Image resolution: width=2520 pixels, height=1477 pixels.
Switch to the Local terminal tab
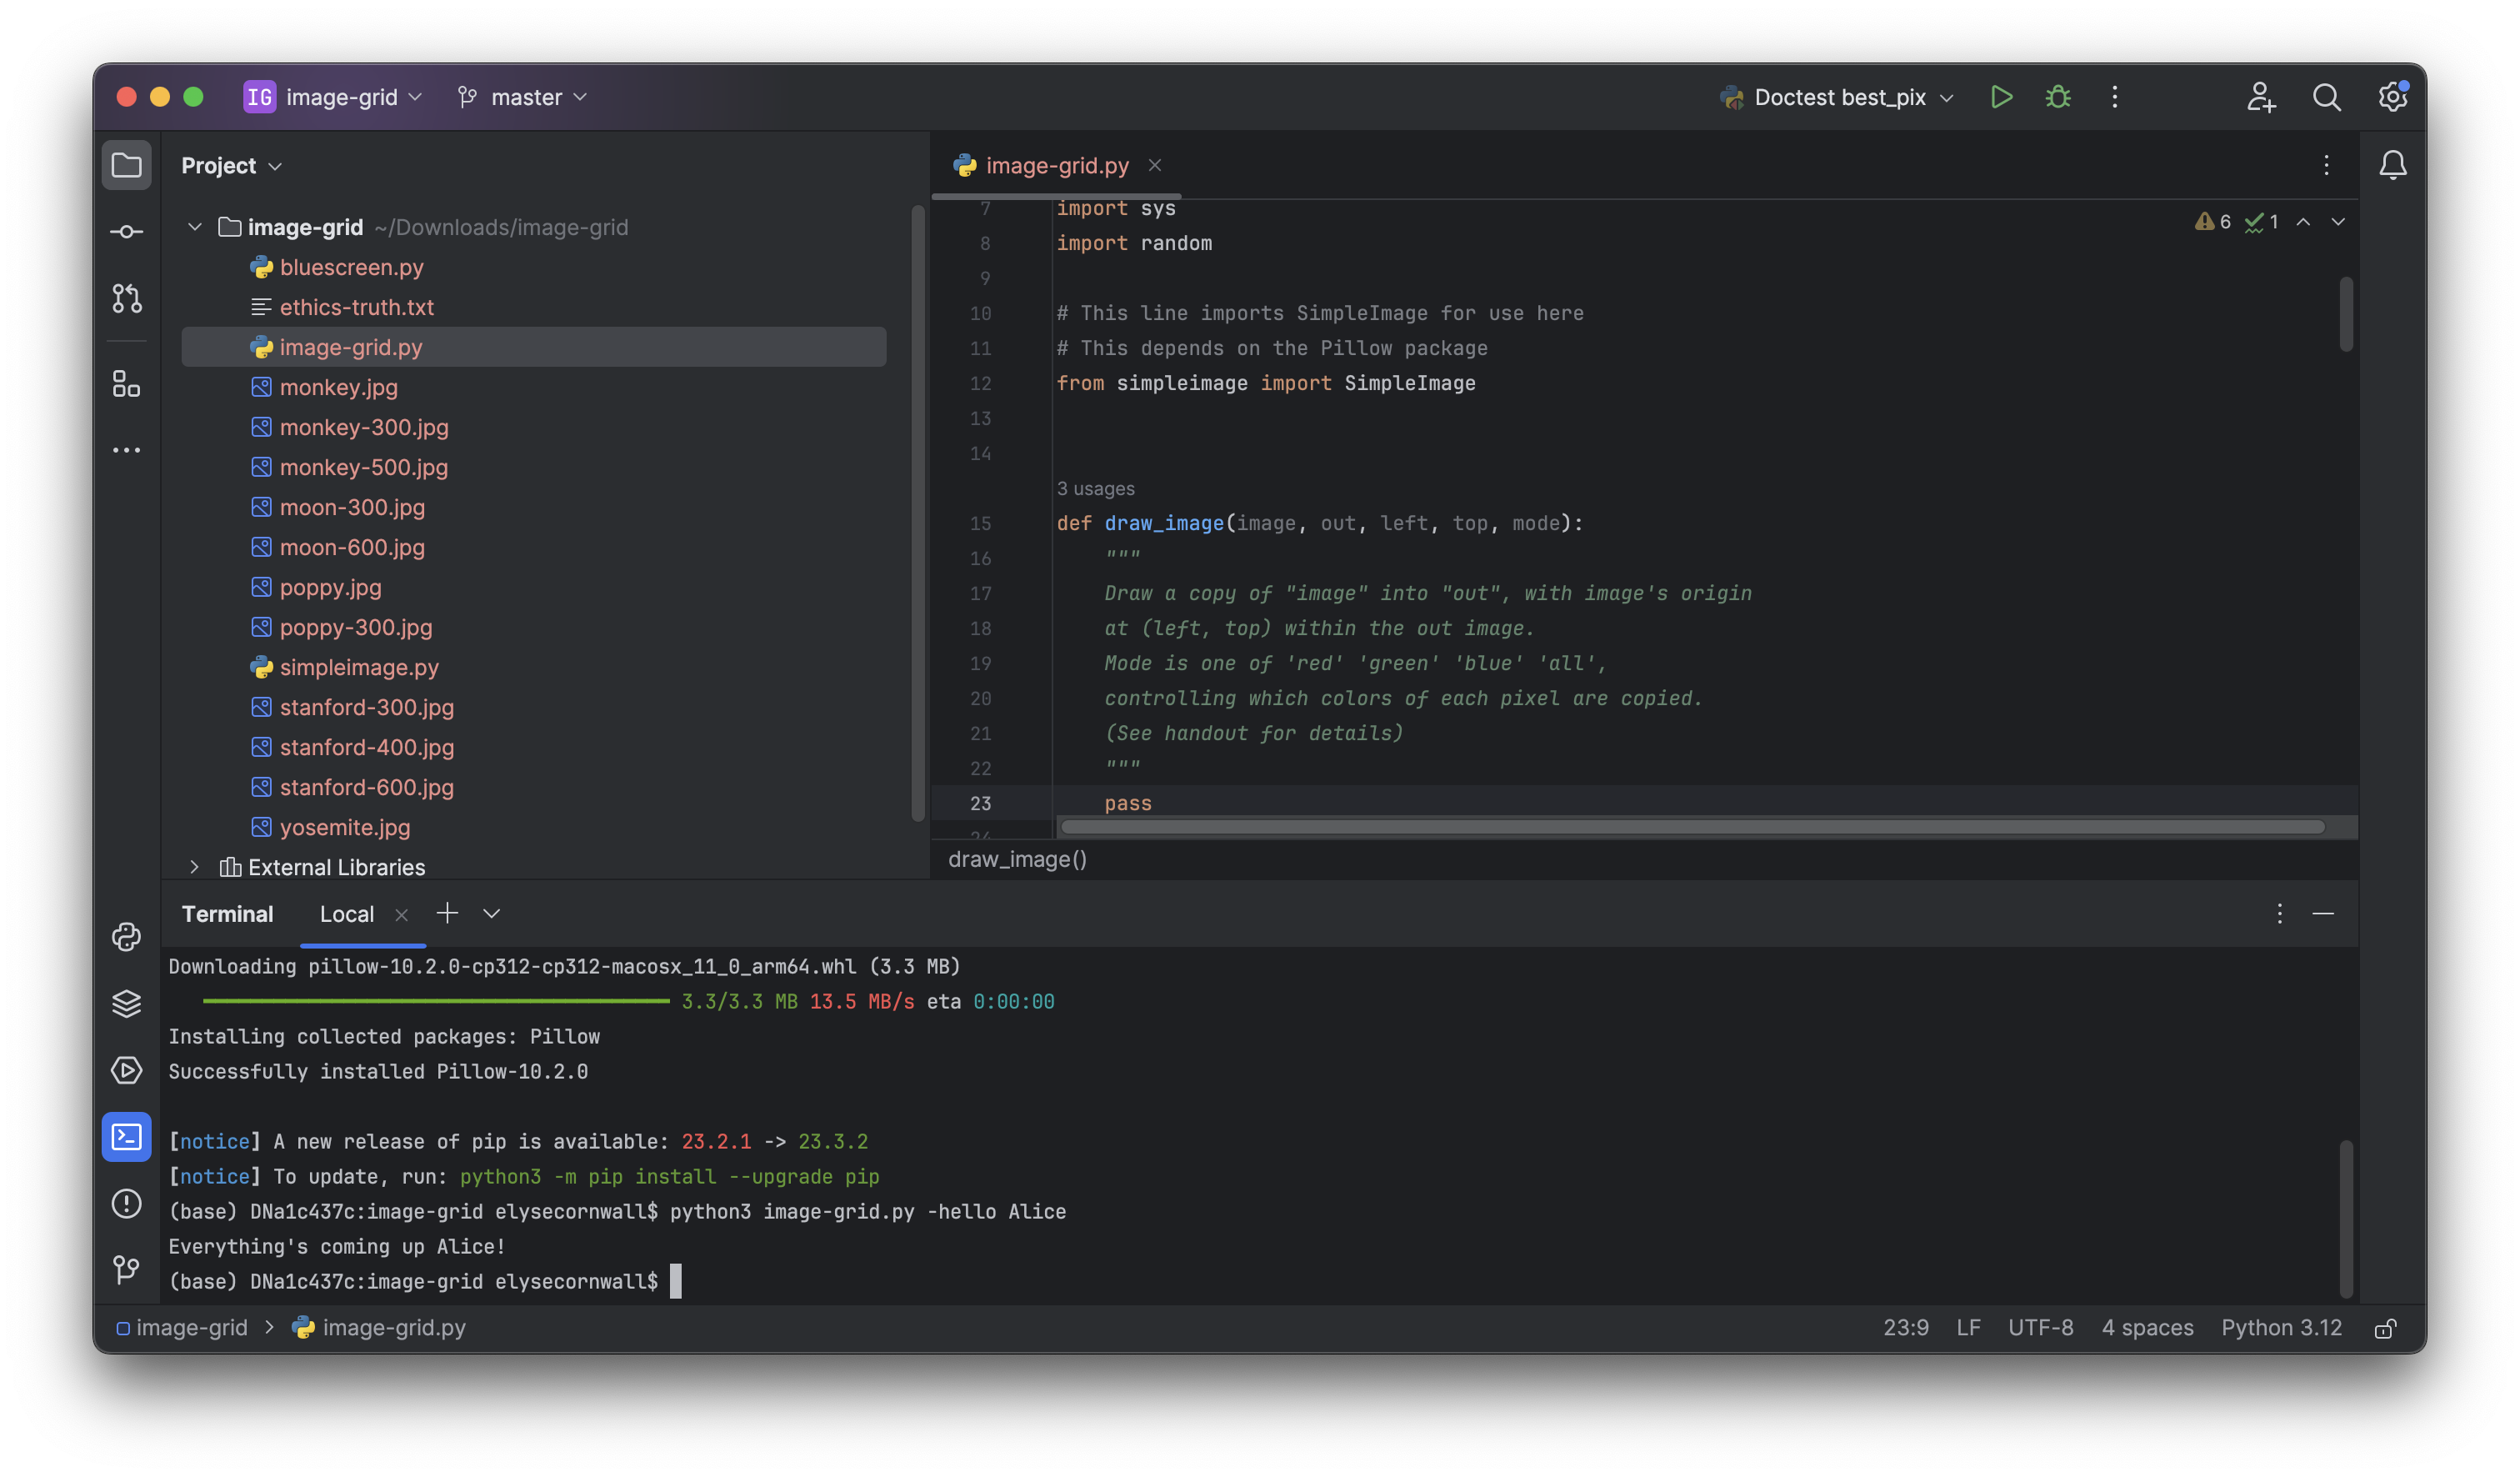click(x=347, y=913)
